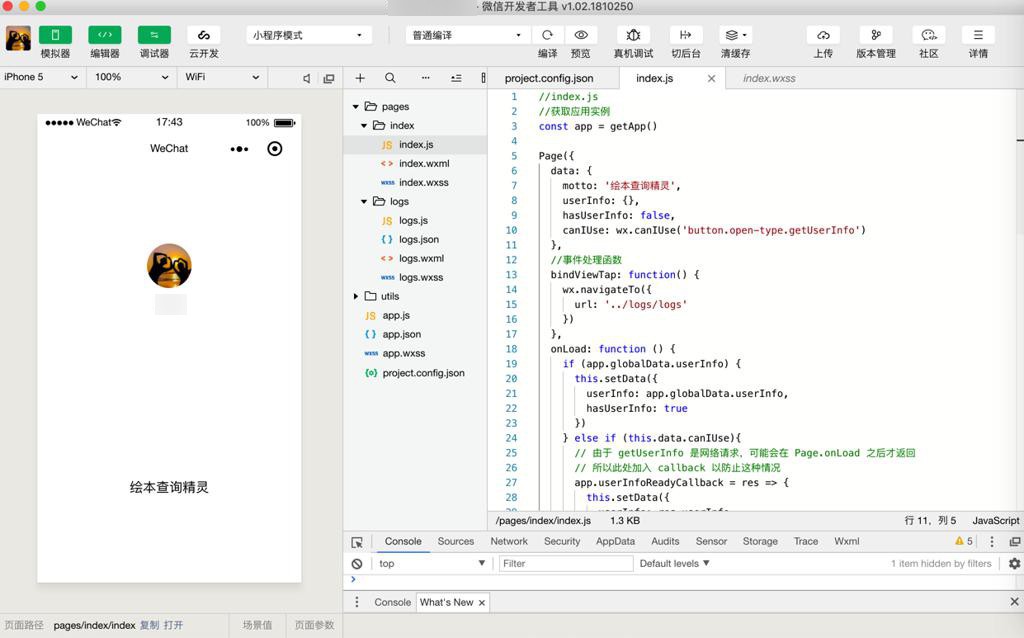The height and width of the screenshot is (638, 1024).
Task: Click the Compile (编译) refresh icon
Action: (x=547, y=35)
